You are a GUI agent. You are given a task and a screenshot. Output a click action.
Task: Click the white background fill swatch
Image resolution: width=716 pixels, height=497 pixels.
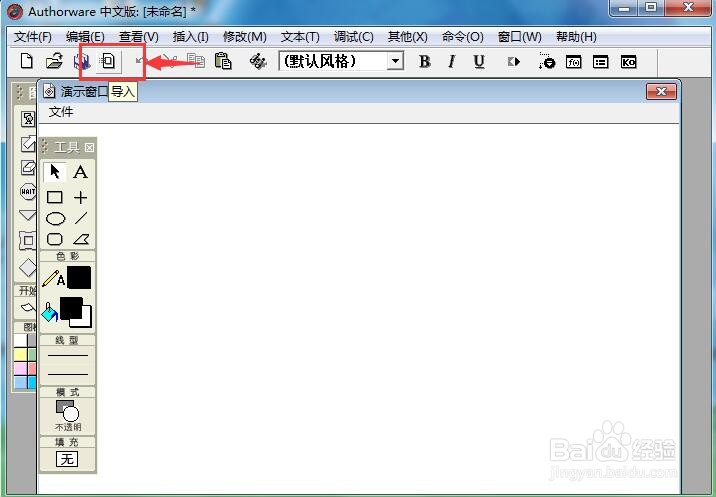click(86, 321)
